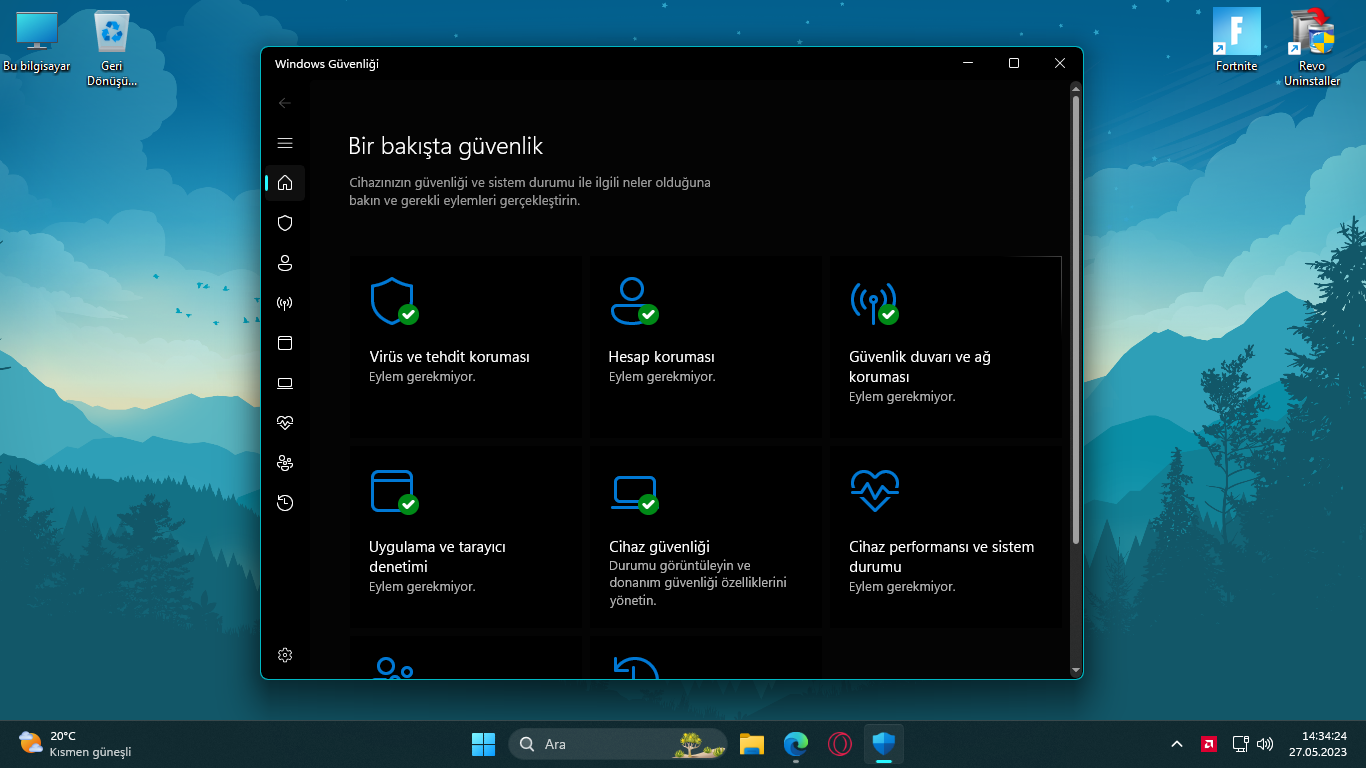Open the Settings gear in sidebar

coord(285,655)
